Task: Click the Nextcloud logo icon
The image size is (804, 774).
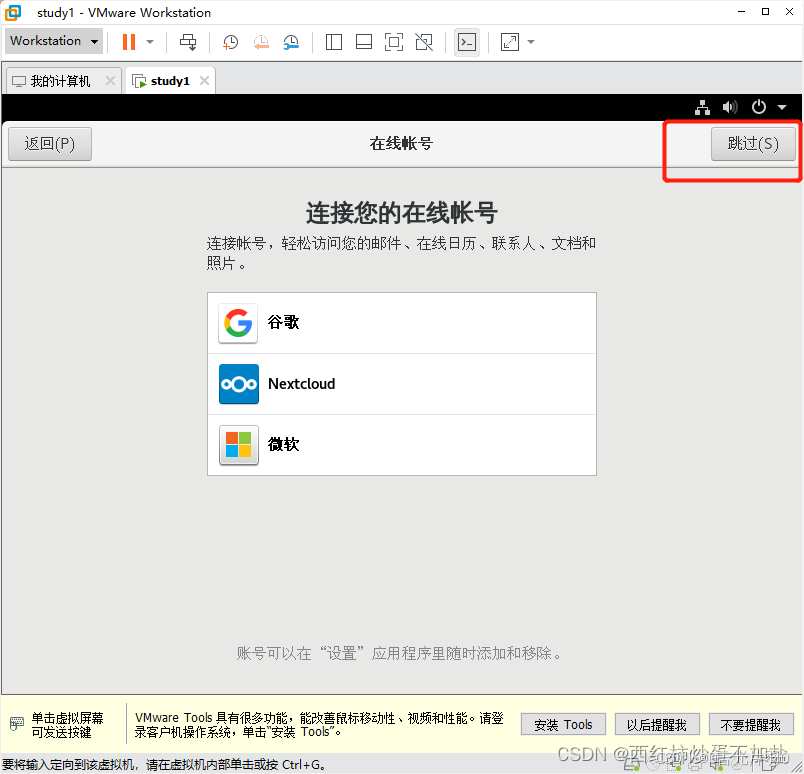Action: point(238,384)
